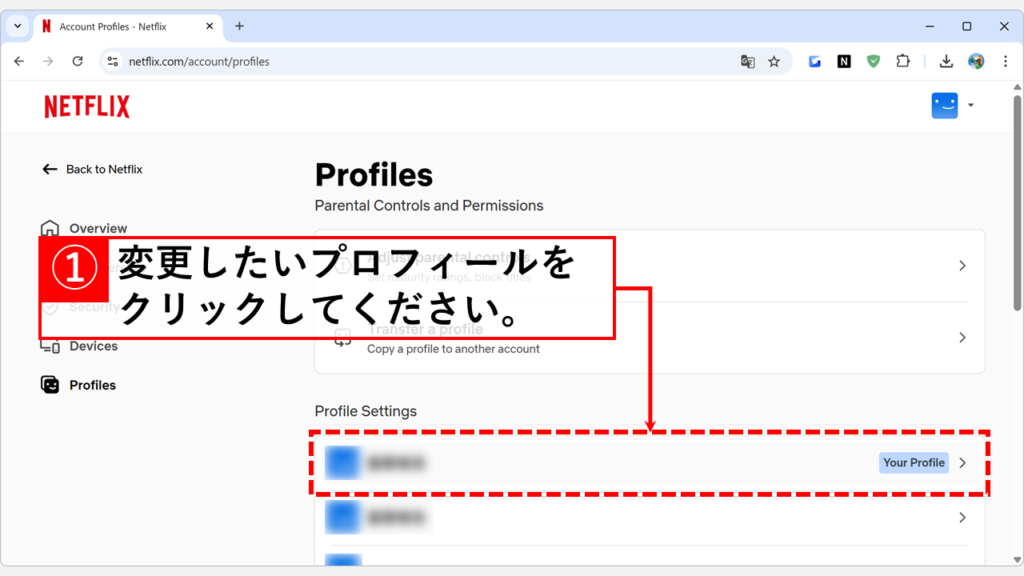Expand Adjust parental controls chevron
The width and height of the screenshot is (1024, 576).
point(962,266)
